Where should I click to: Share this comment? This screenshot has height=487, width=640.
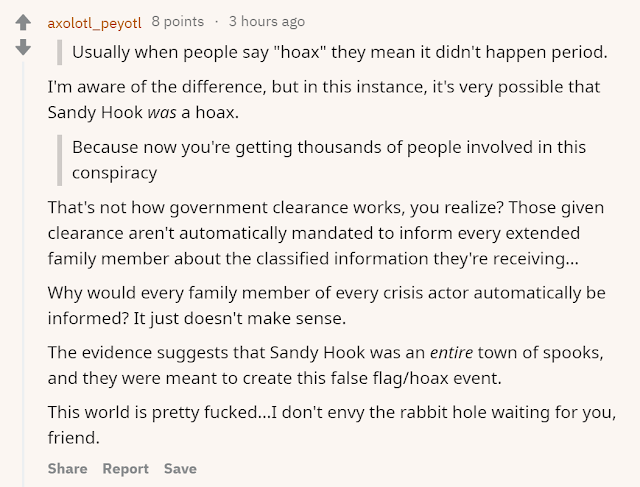pyautogui.click(x=67, y=469)
